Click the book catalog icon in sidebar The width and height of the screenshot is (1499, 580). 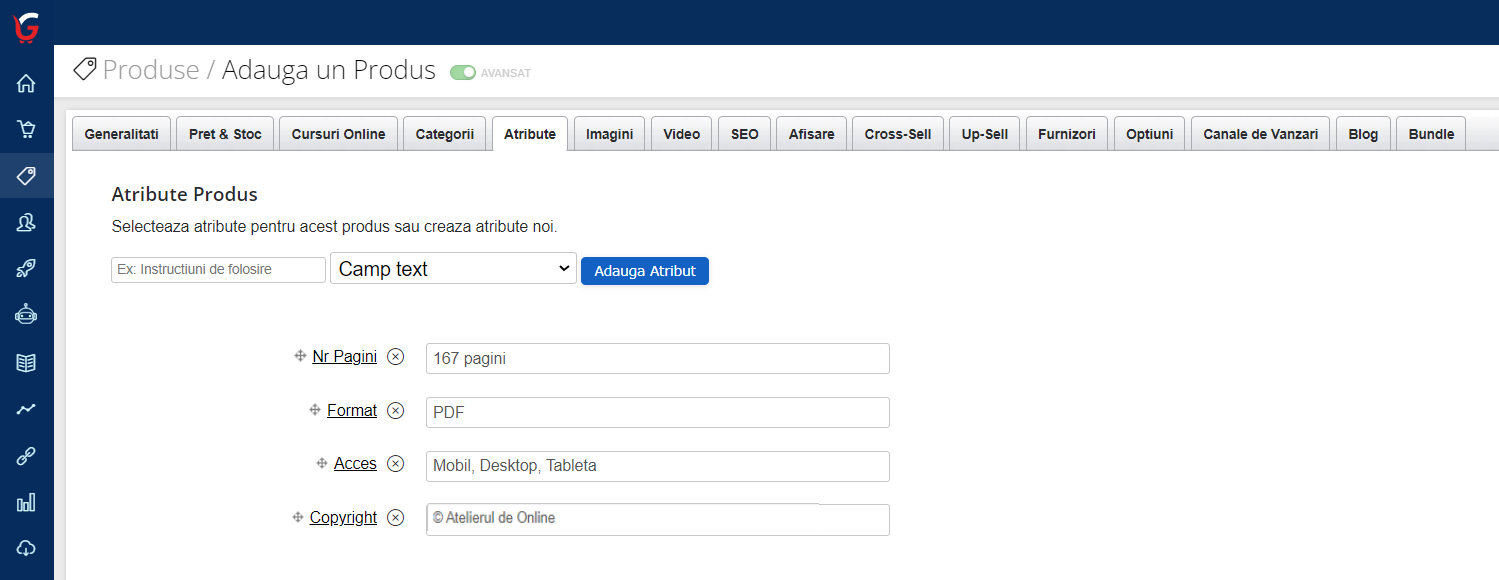pyautogui.click(x=25, y=362)
